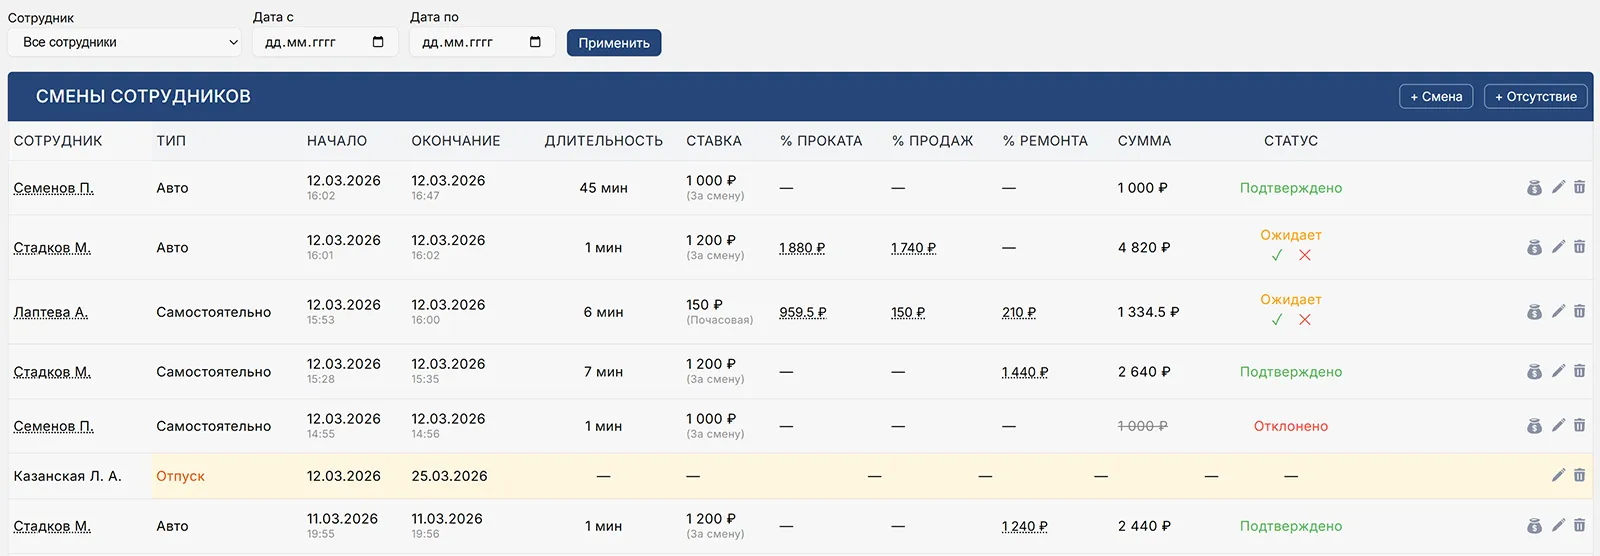Click rental amount 959.5 ₽
Viewport: 1600px width, 556px height.
click(803, 312)
